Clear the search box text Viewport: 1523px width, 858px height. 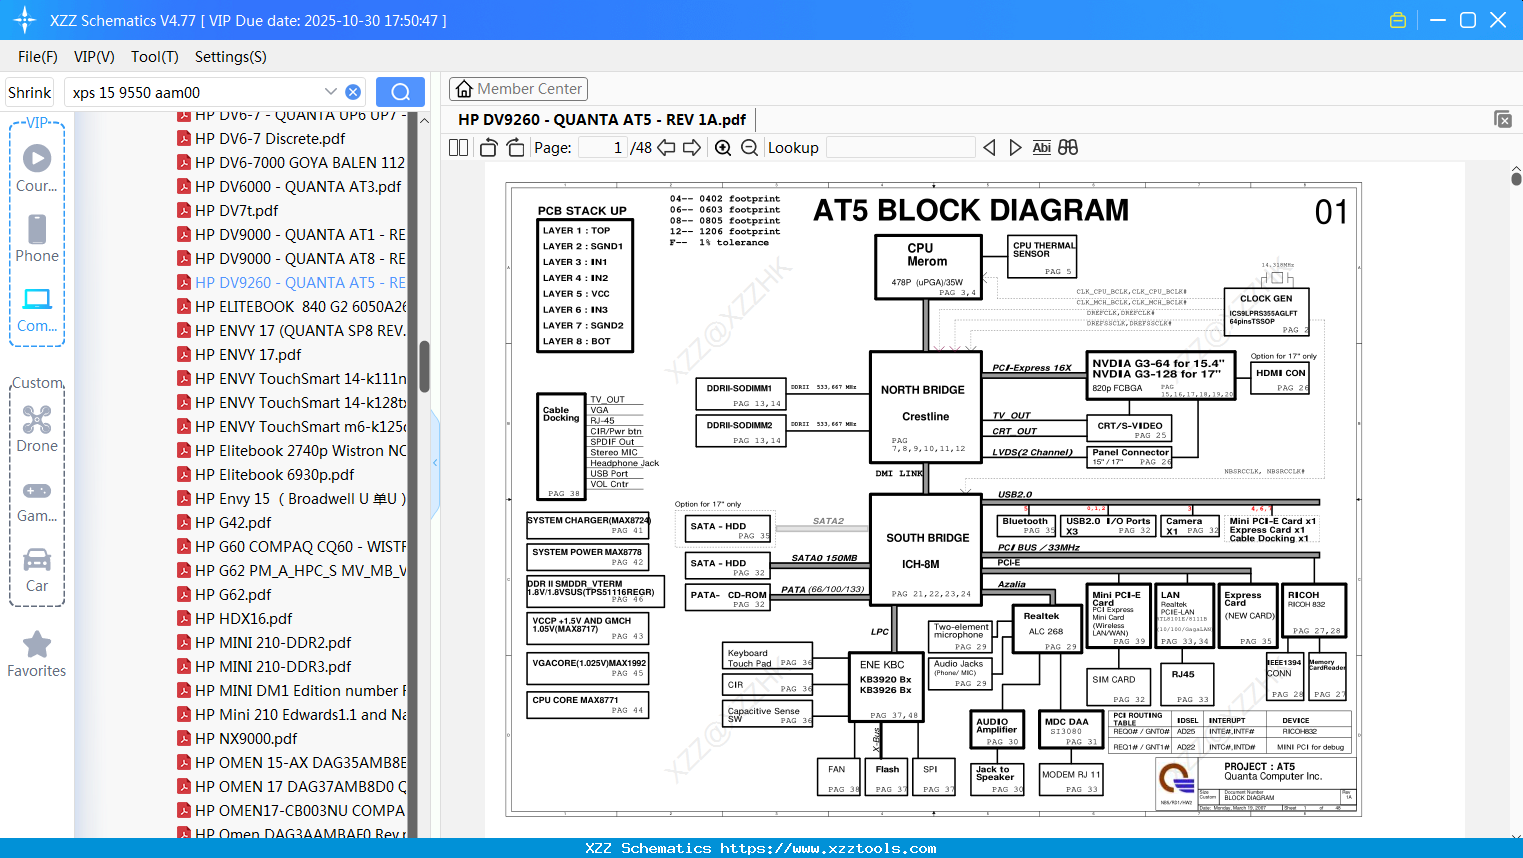click(353, 92)
